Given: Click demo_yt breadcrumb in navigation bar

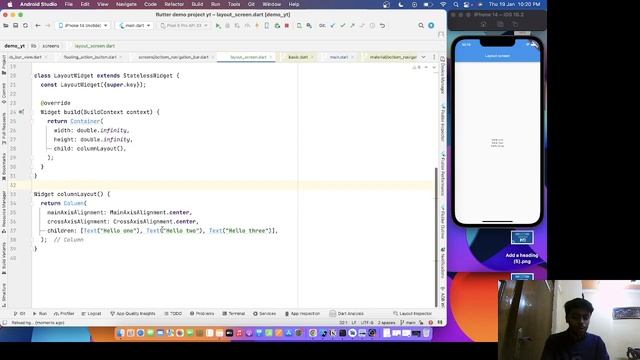Looking at the screenshot, I should point(14,46).
